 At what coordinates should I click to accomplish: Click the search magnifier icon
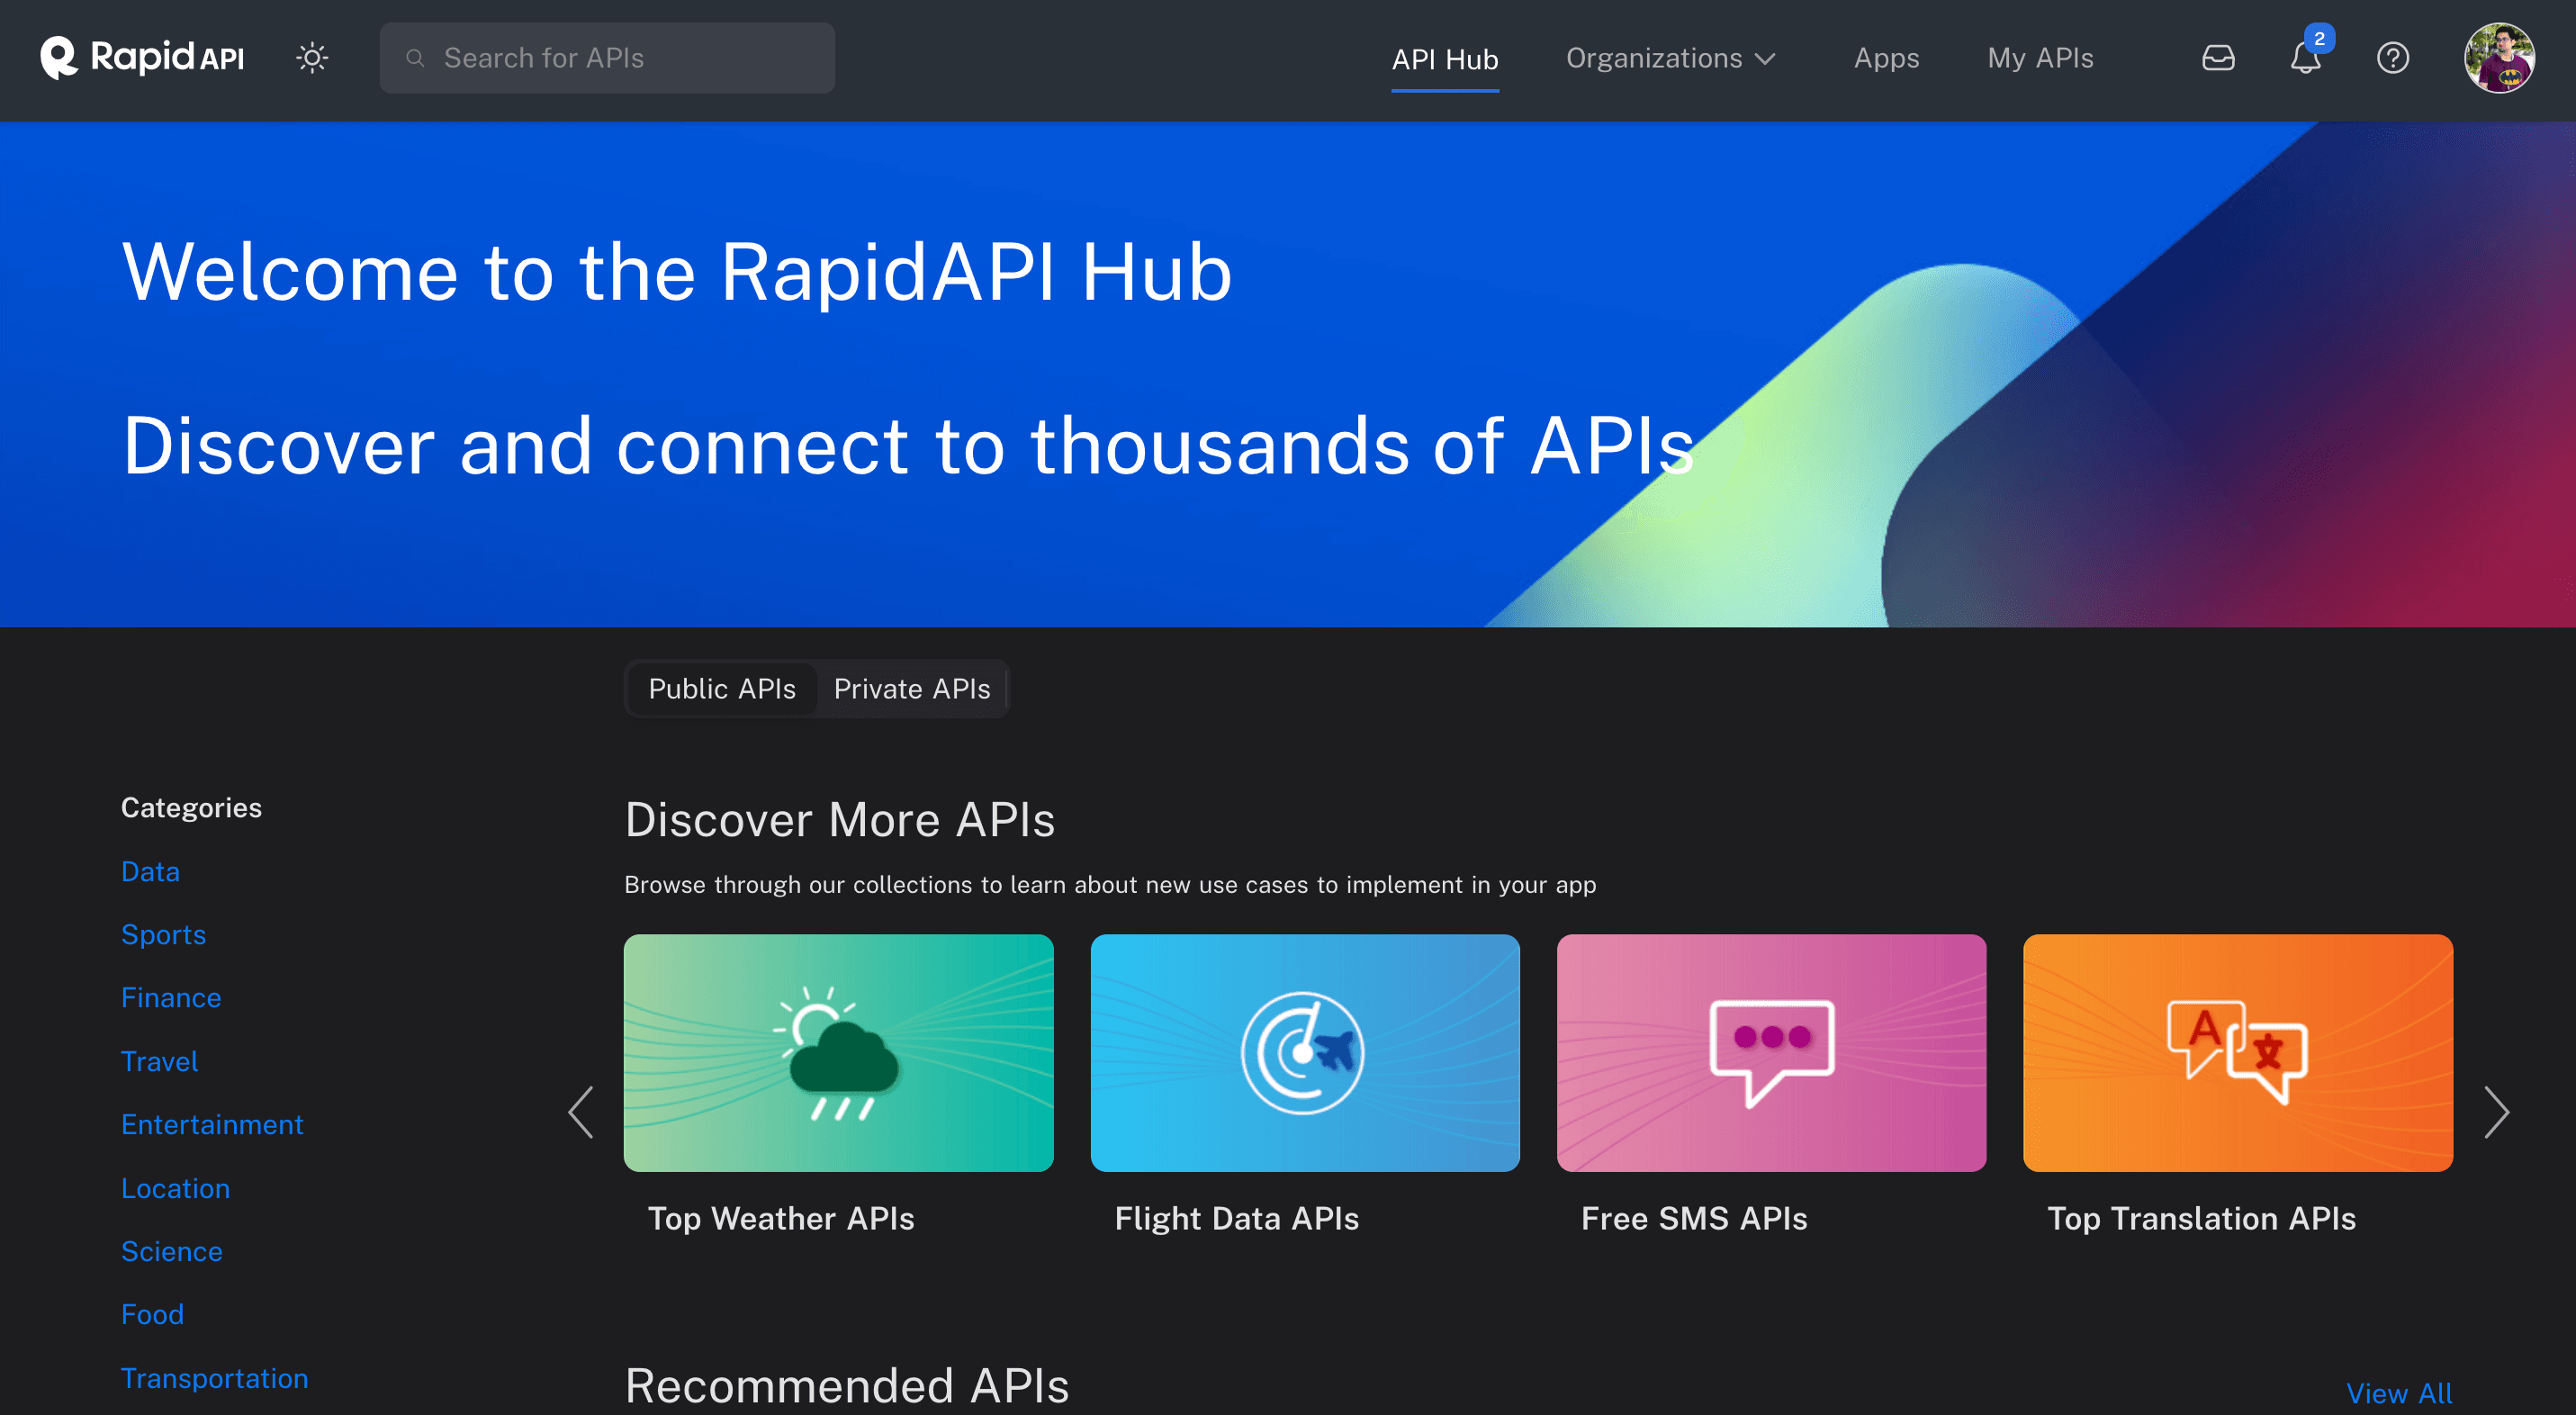[415, 58]
